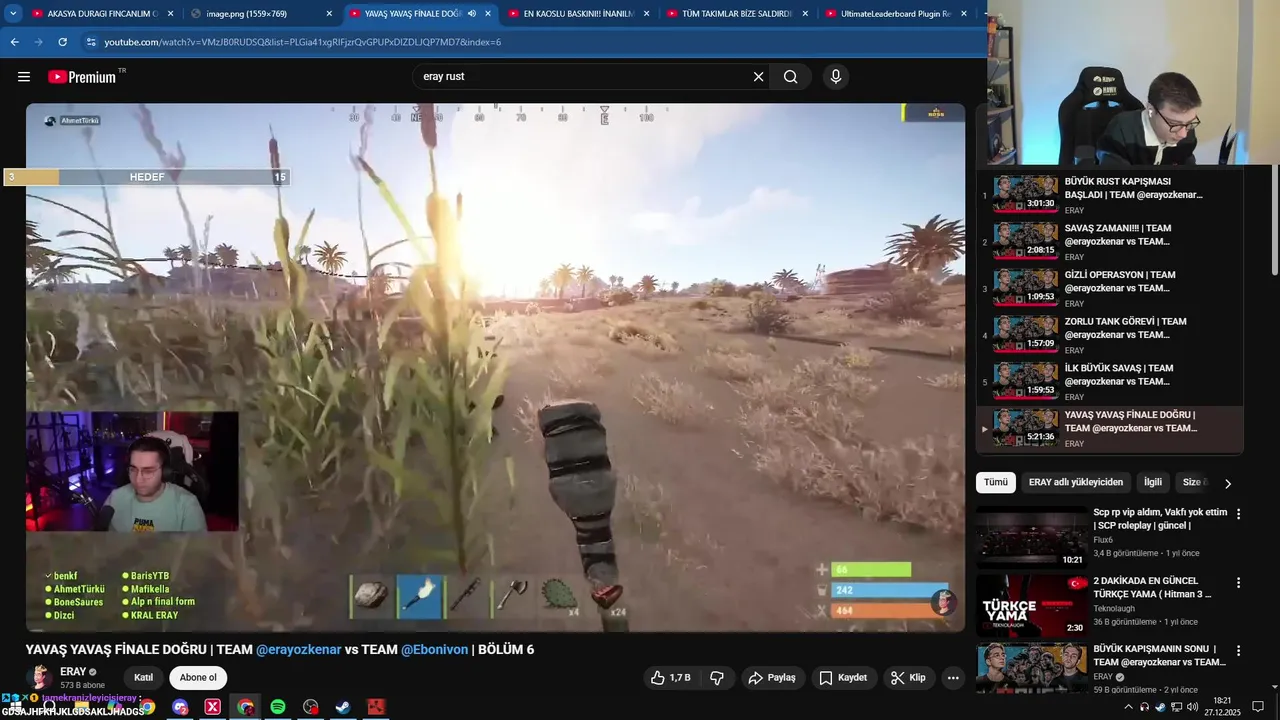Play 'BÜYÜK RUST KAPIŞMASI BAŞLADI' playlist video
This screenshot has width=1280, height=720.
click(x=1110, y=195)
